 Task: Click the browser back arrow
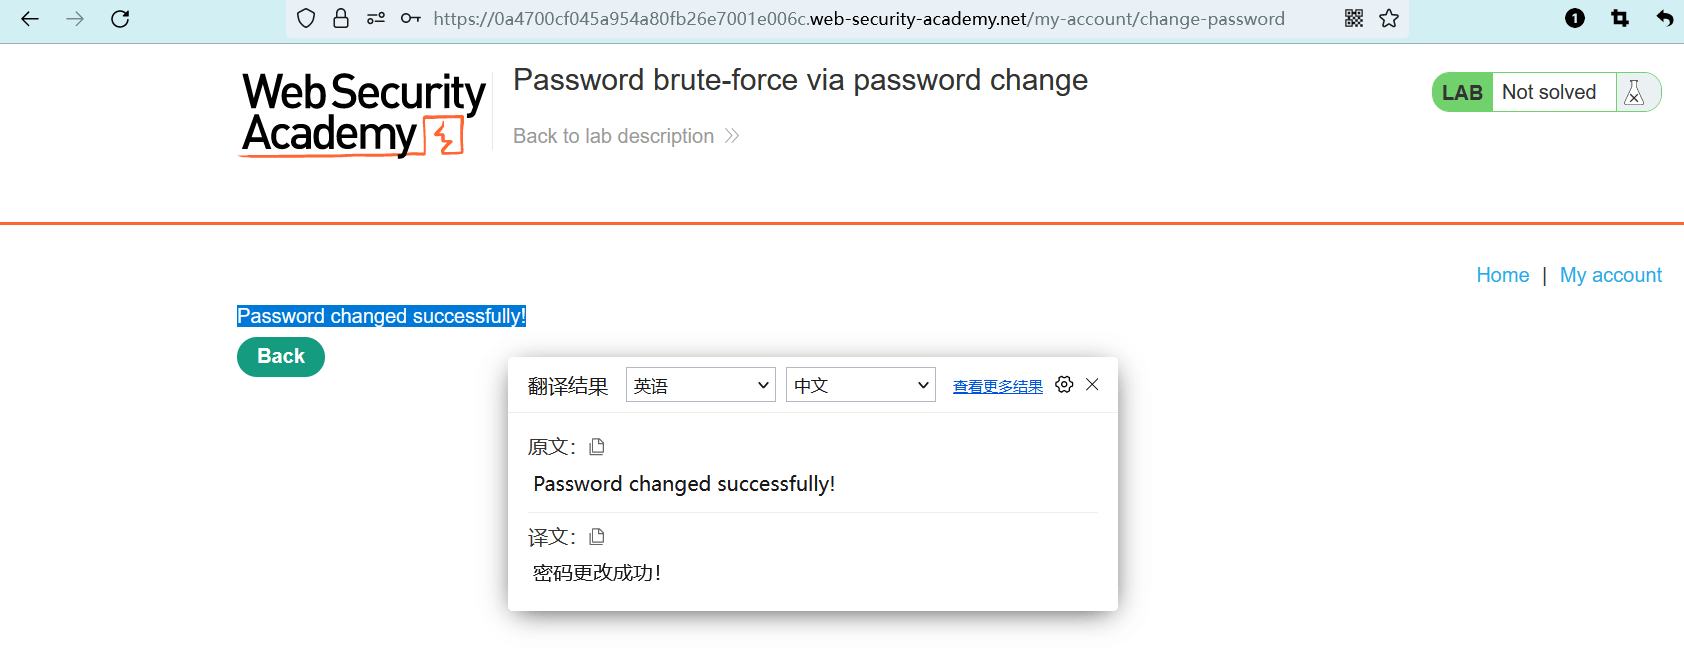click(30, 19)
